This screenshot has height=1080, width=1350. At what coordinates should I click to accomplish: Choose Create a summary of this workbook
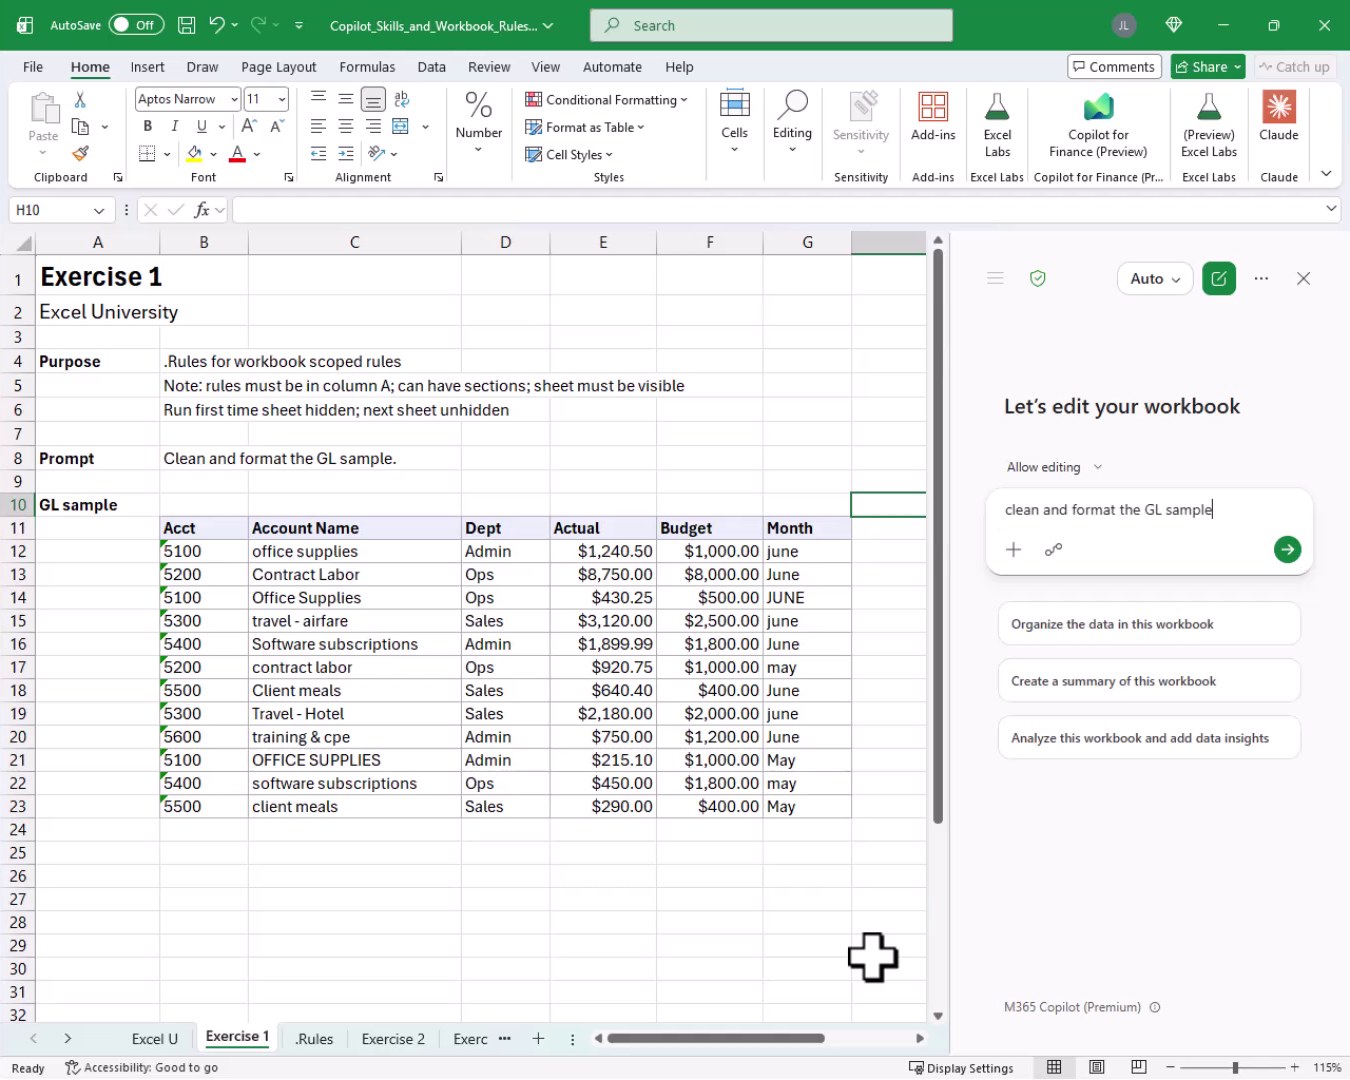[x=1149, y=681]
